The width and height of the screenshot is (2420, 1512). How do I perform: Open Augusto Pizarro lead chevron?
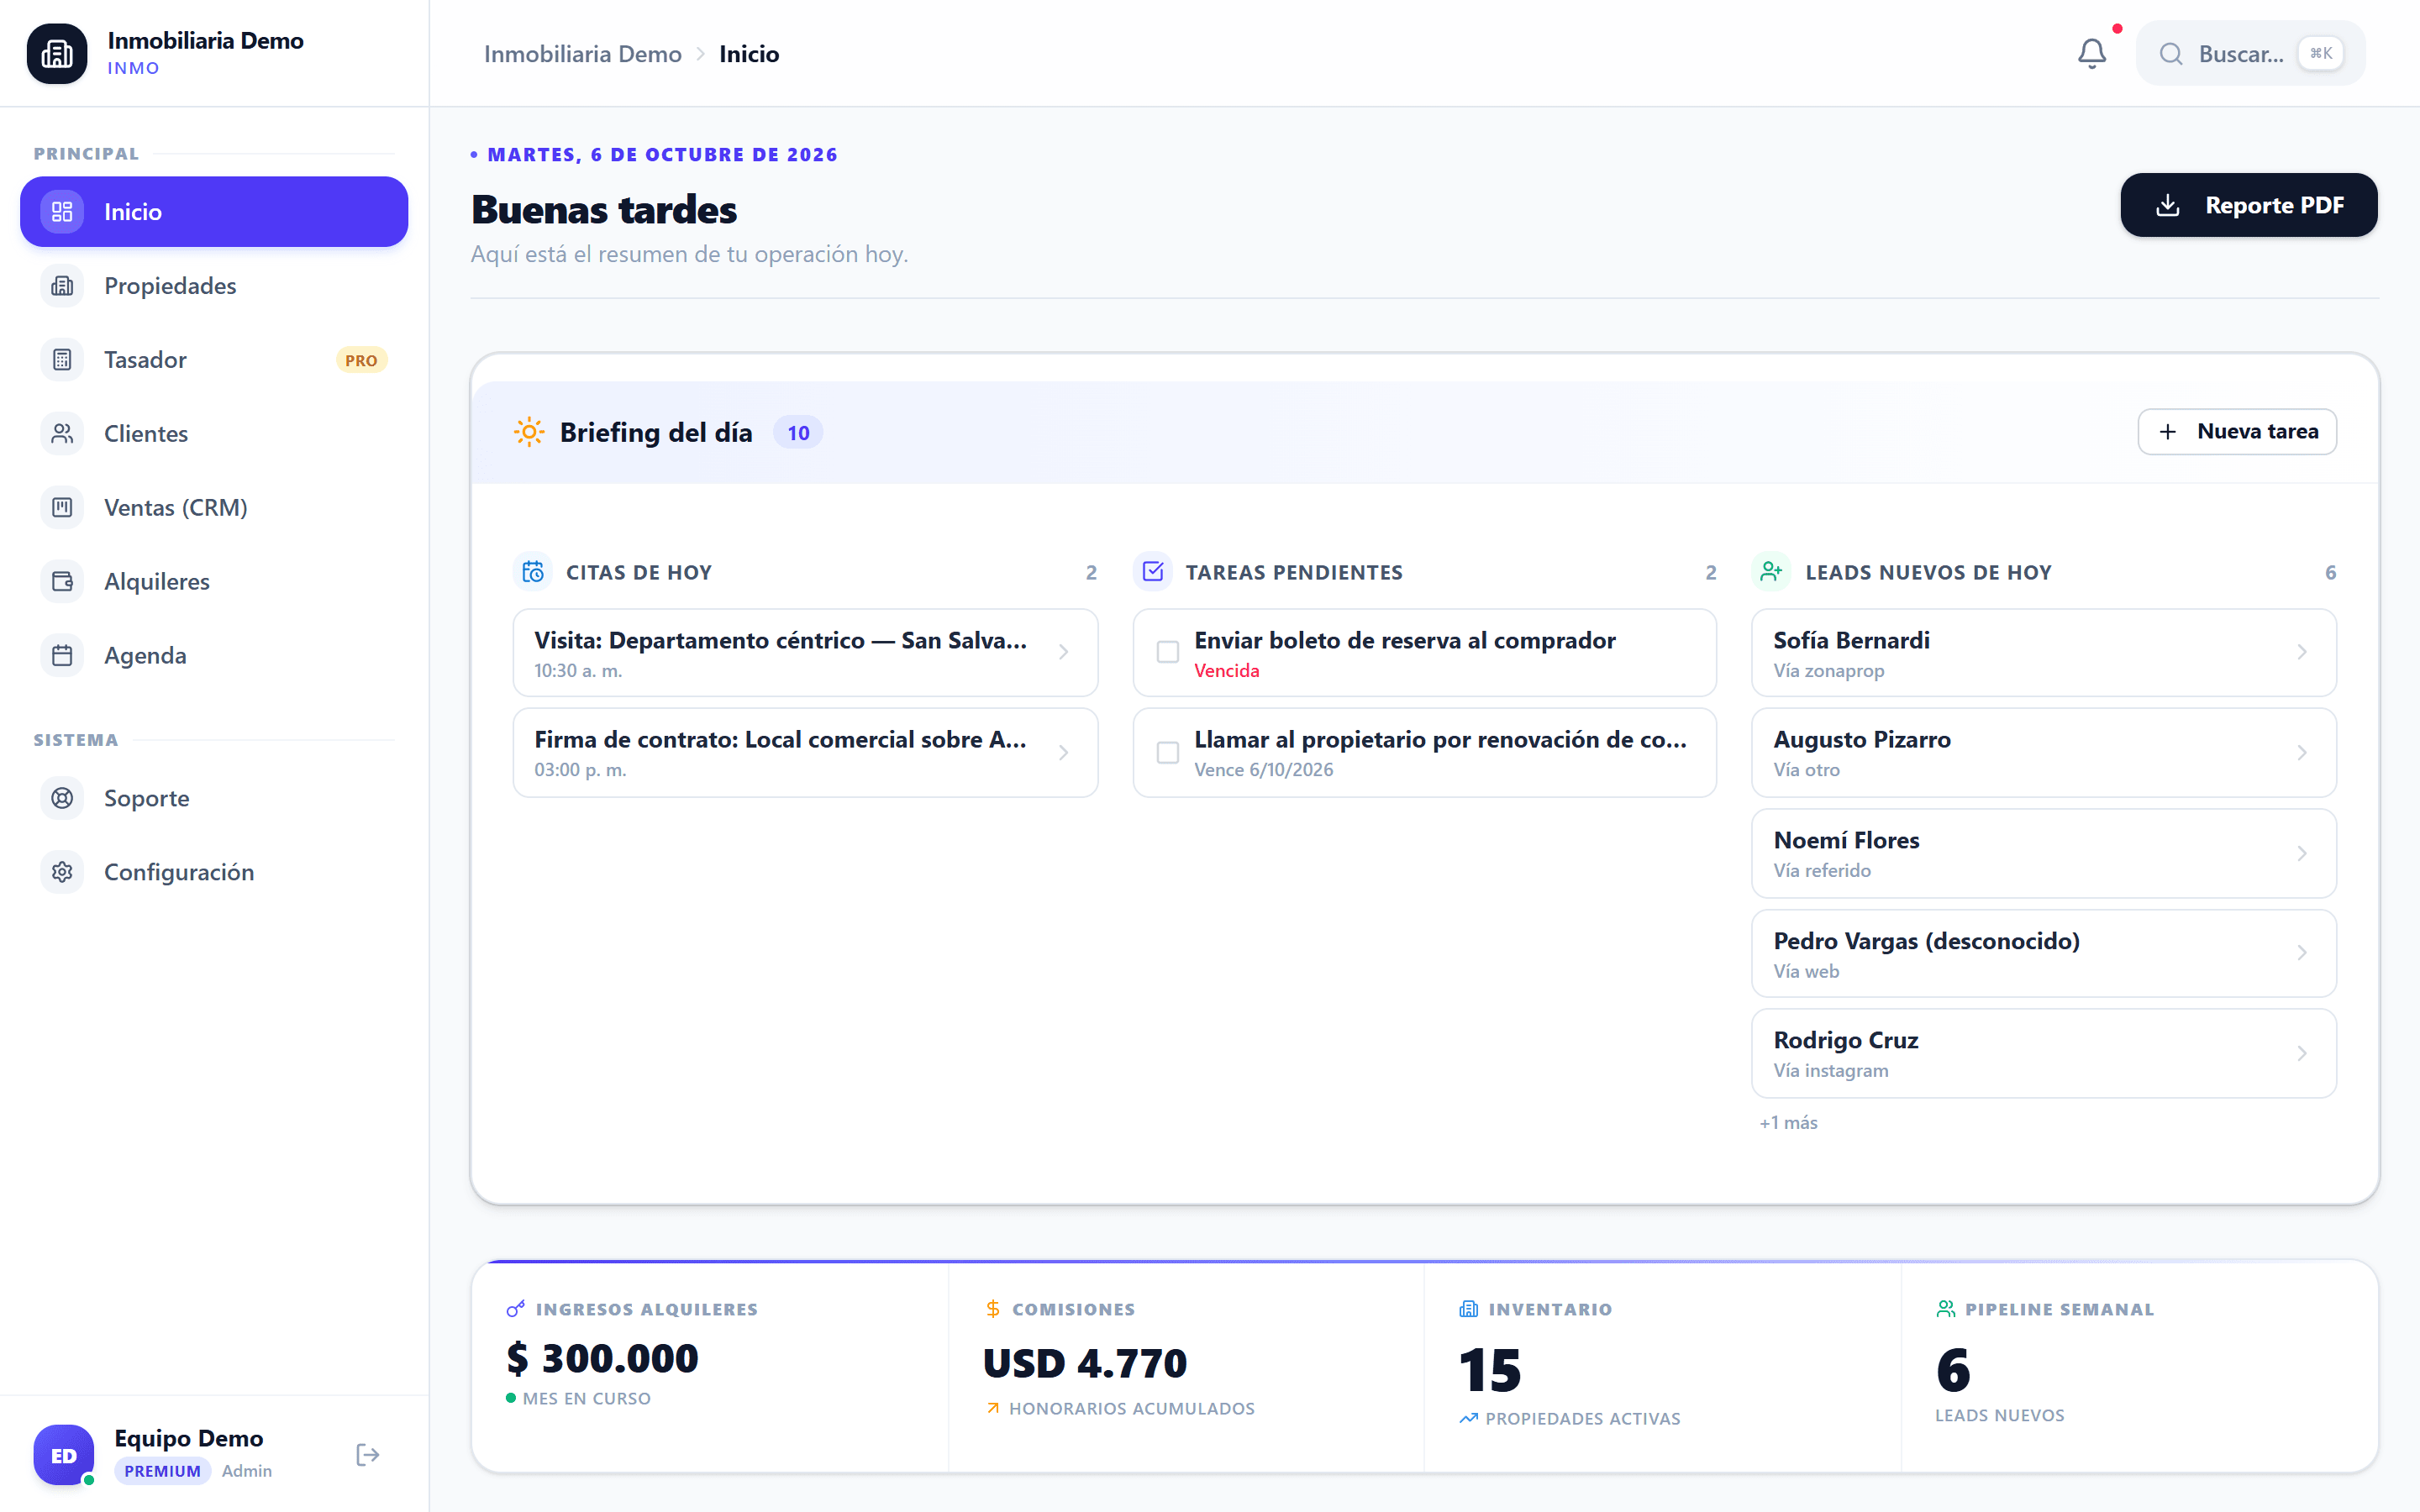[x=2302, y=752]
